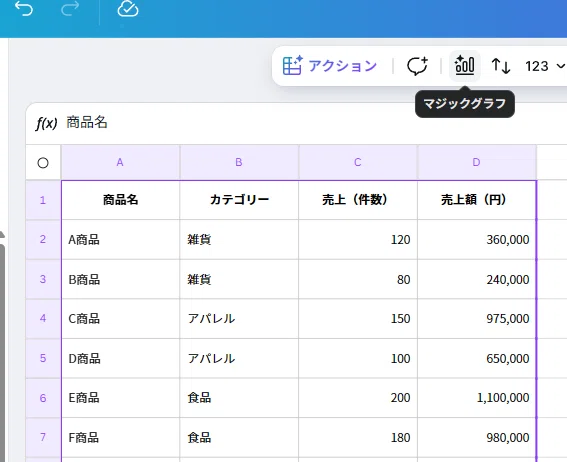
Task: Click the select-all circle in sheet corner
Action: click(43, 163)
